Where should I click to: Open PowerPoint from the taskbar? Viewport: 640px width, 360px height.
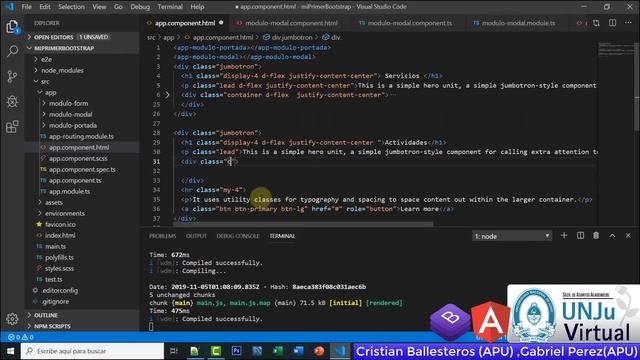click(x=319, y=351)
